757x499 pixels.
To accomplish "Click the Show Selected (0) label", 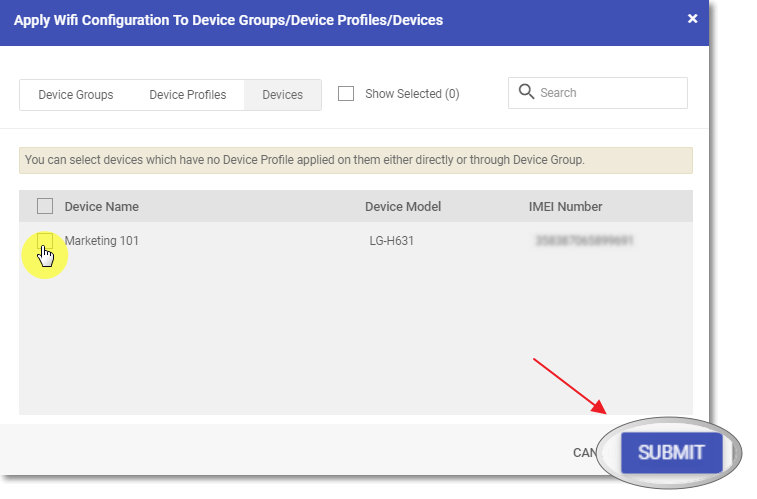I will tap(412, 94).
